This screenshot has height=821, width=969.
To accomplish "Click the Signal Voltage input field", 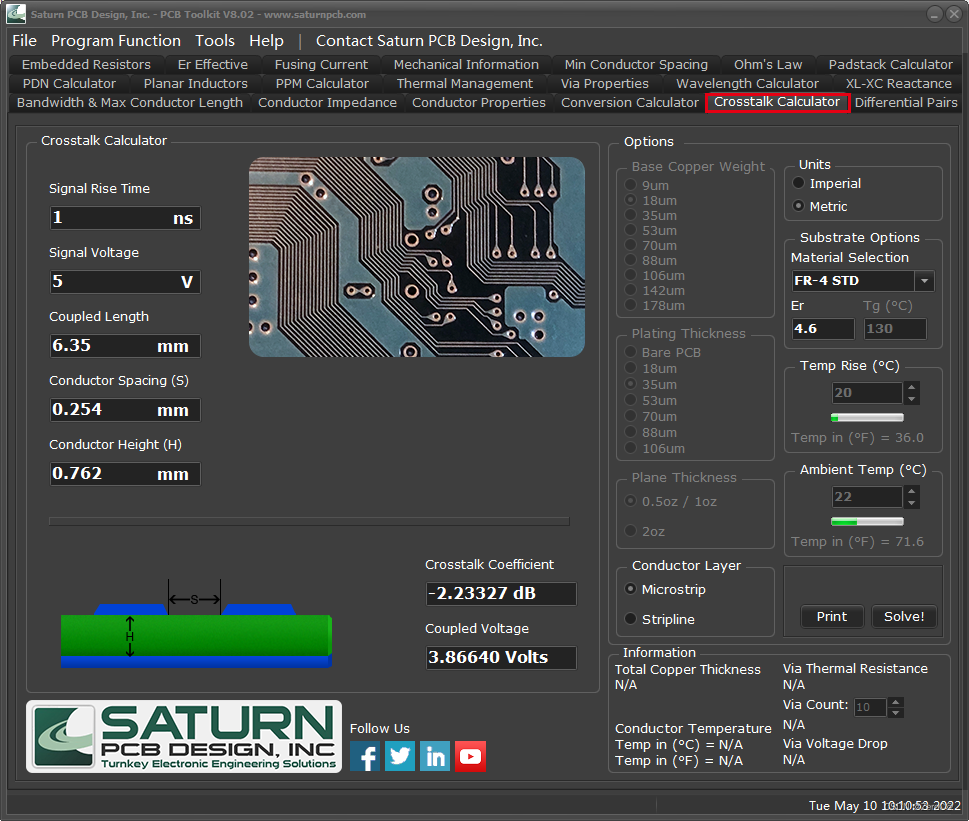I will pyautogui.click(x=124, y=281).
